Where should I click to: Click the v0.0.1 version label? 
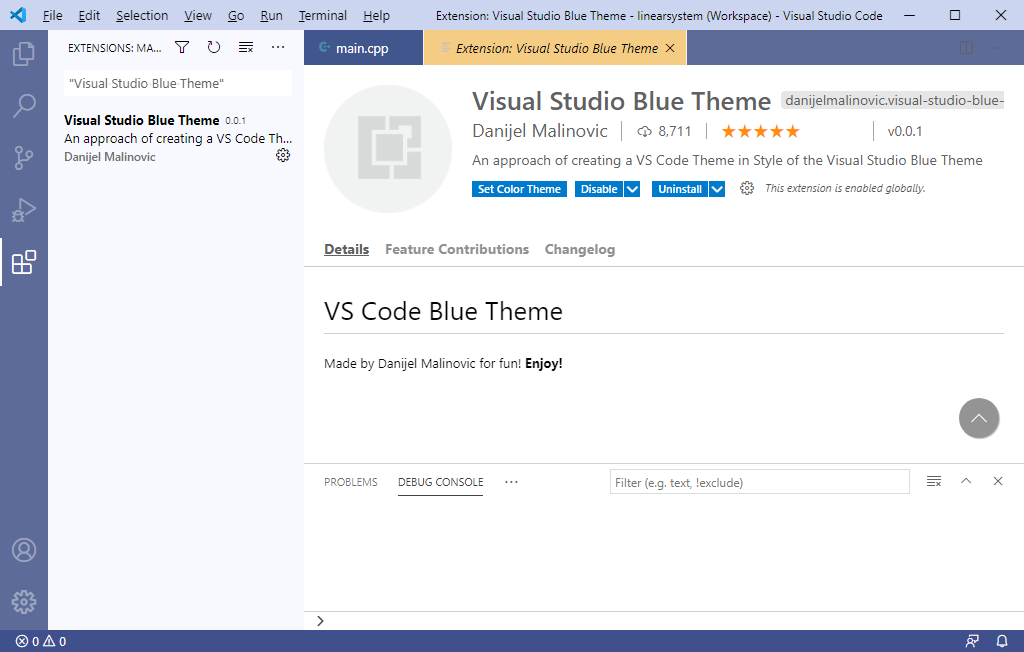[x=904, y=131]
